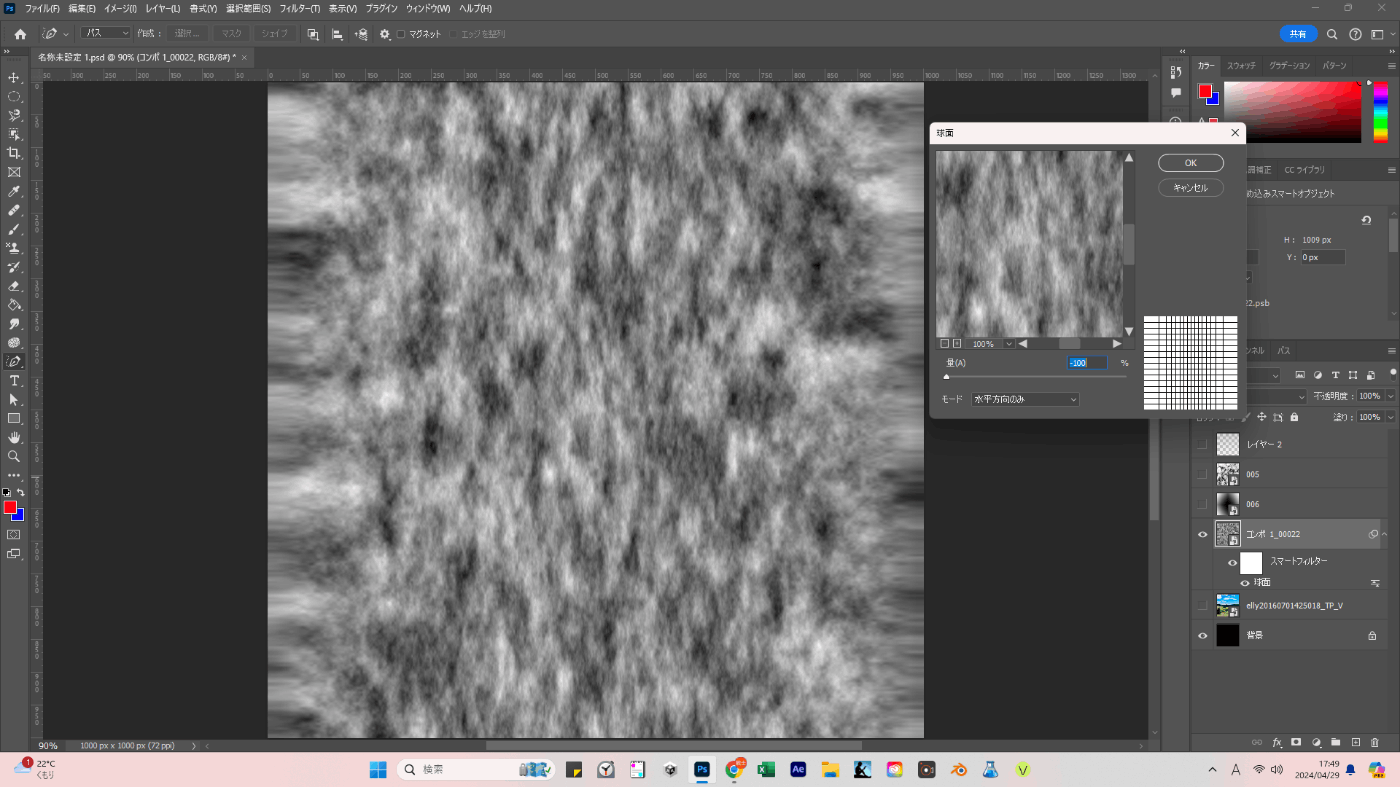Pick the Zoom tool in toolbar
This screenshot has height=787, width=1400.
[x=14, y=456]
